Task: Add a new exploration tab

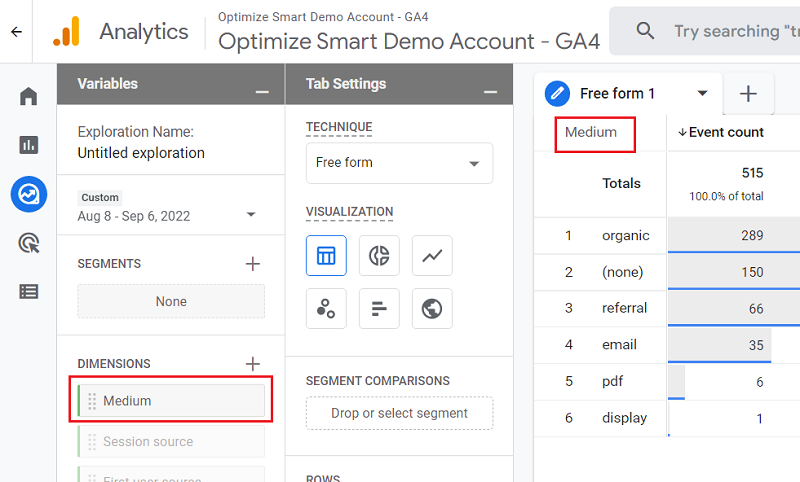Action: coord(748,94)
